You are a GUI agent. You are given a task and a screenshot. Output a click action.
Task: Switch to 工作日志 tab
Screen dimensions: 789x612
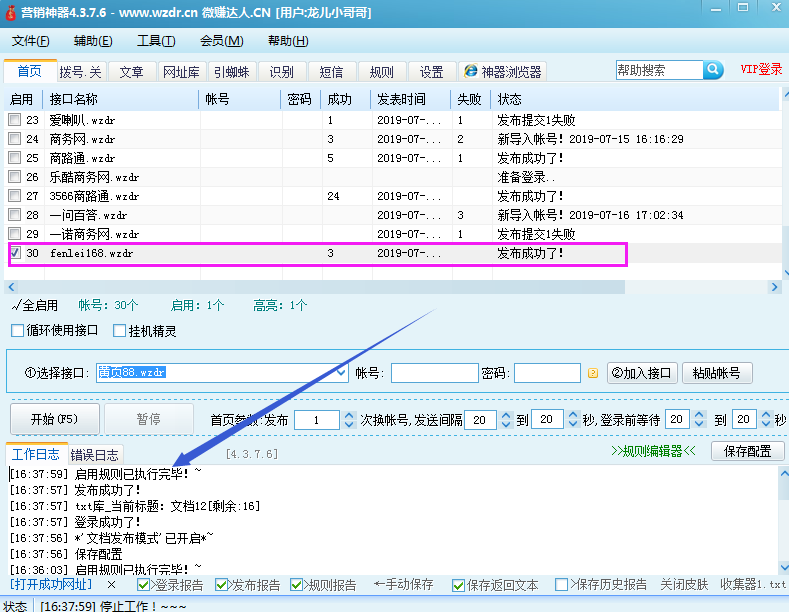(x=35, y=454)
